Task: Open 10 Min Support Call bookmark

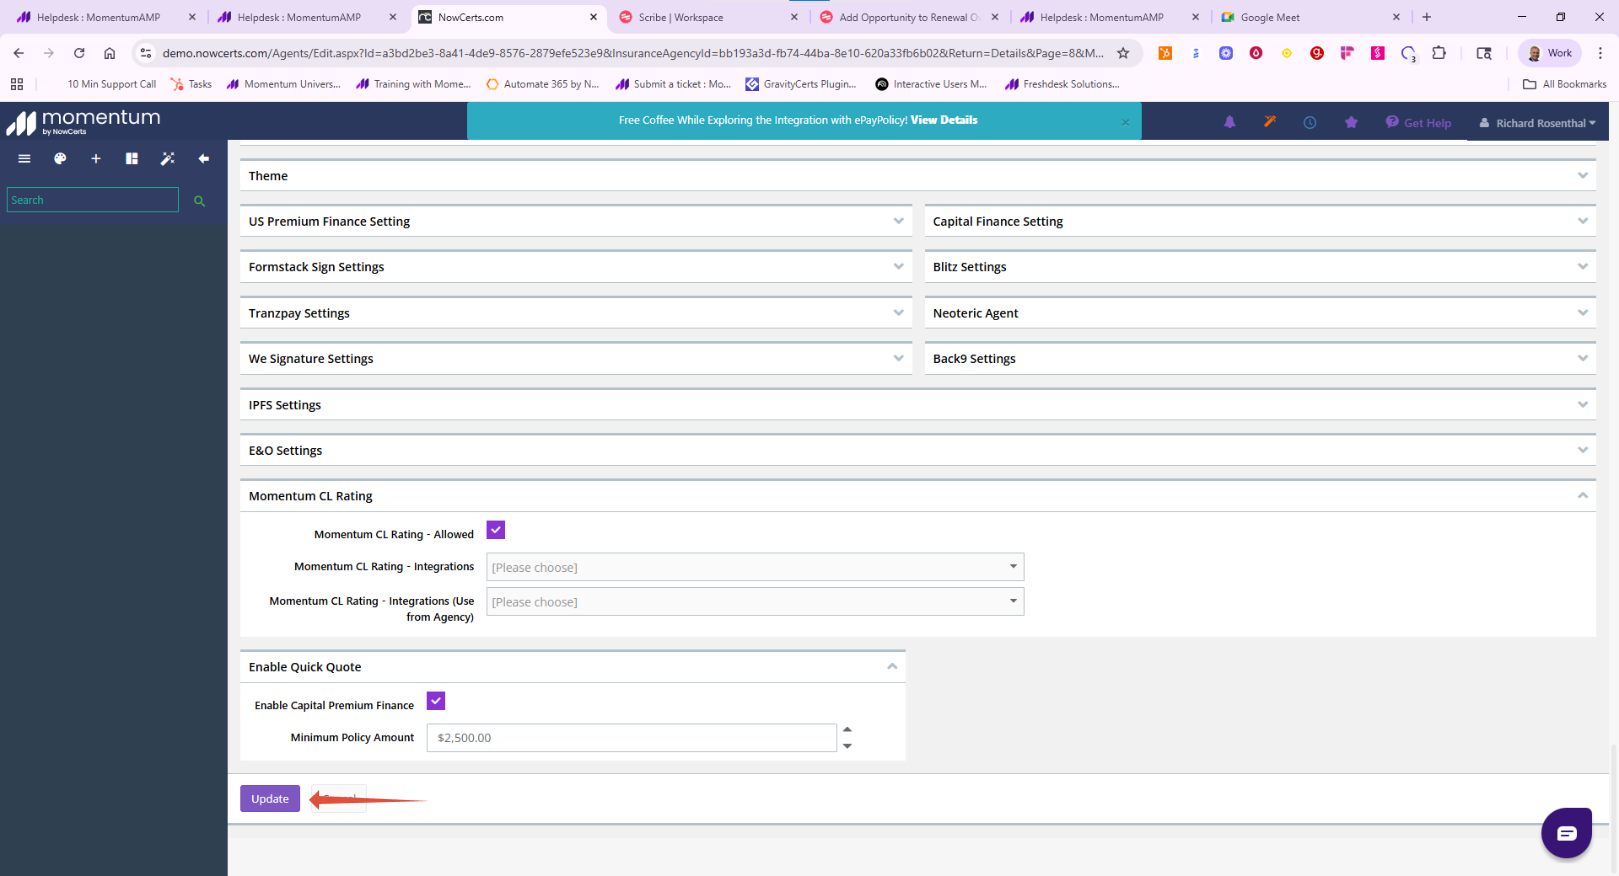Action: coord(111,84)
